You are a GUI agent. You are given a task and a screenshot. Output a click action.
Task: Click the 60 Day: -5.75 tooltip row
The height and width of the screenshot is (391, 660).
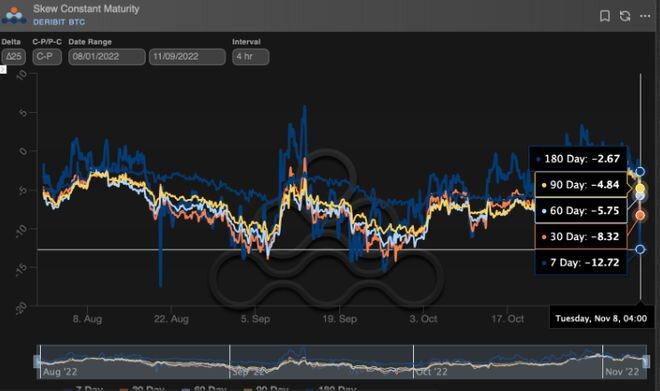point(581,210)
